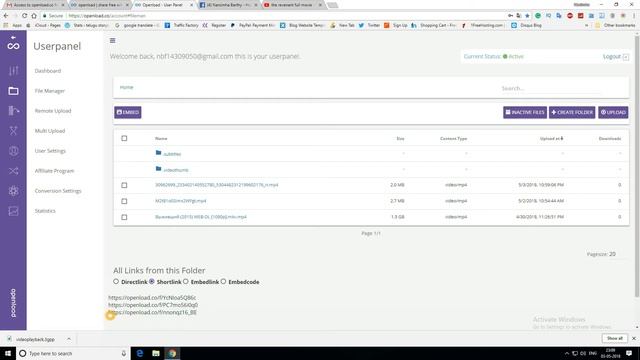The width and height of the screenshot is (640, 360).
Task: Click the Multi Upload sidebar icon
Action: coord(13,131)
